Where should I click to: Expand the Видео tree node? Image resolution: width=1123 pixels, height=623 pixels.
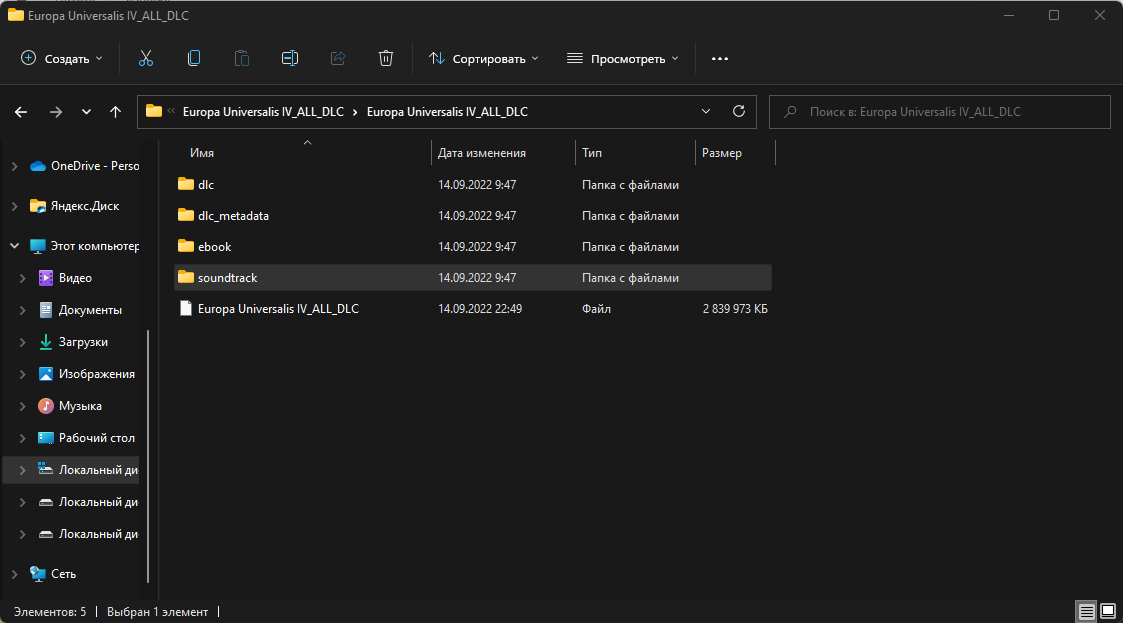click(x=22, y=278)
